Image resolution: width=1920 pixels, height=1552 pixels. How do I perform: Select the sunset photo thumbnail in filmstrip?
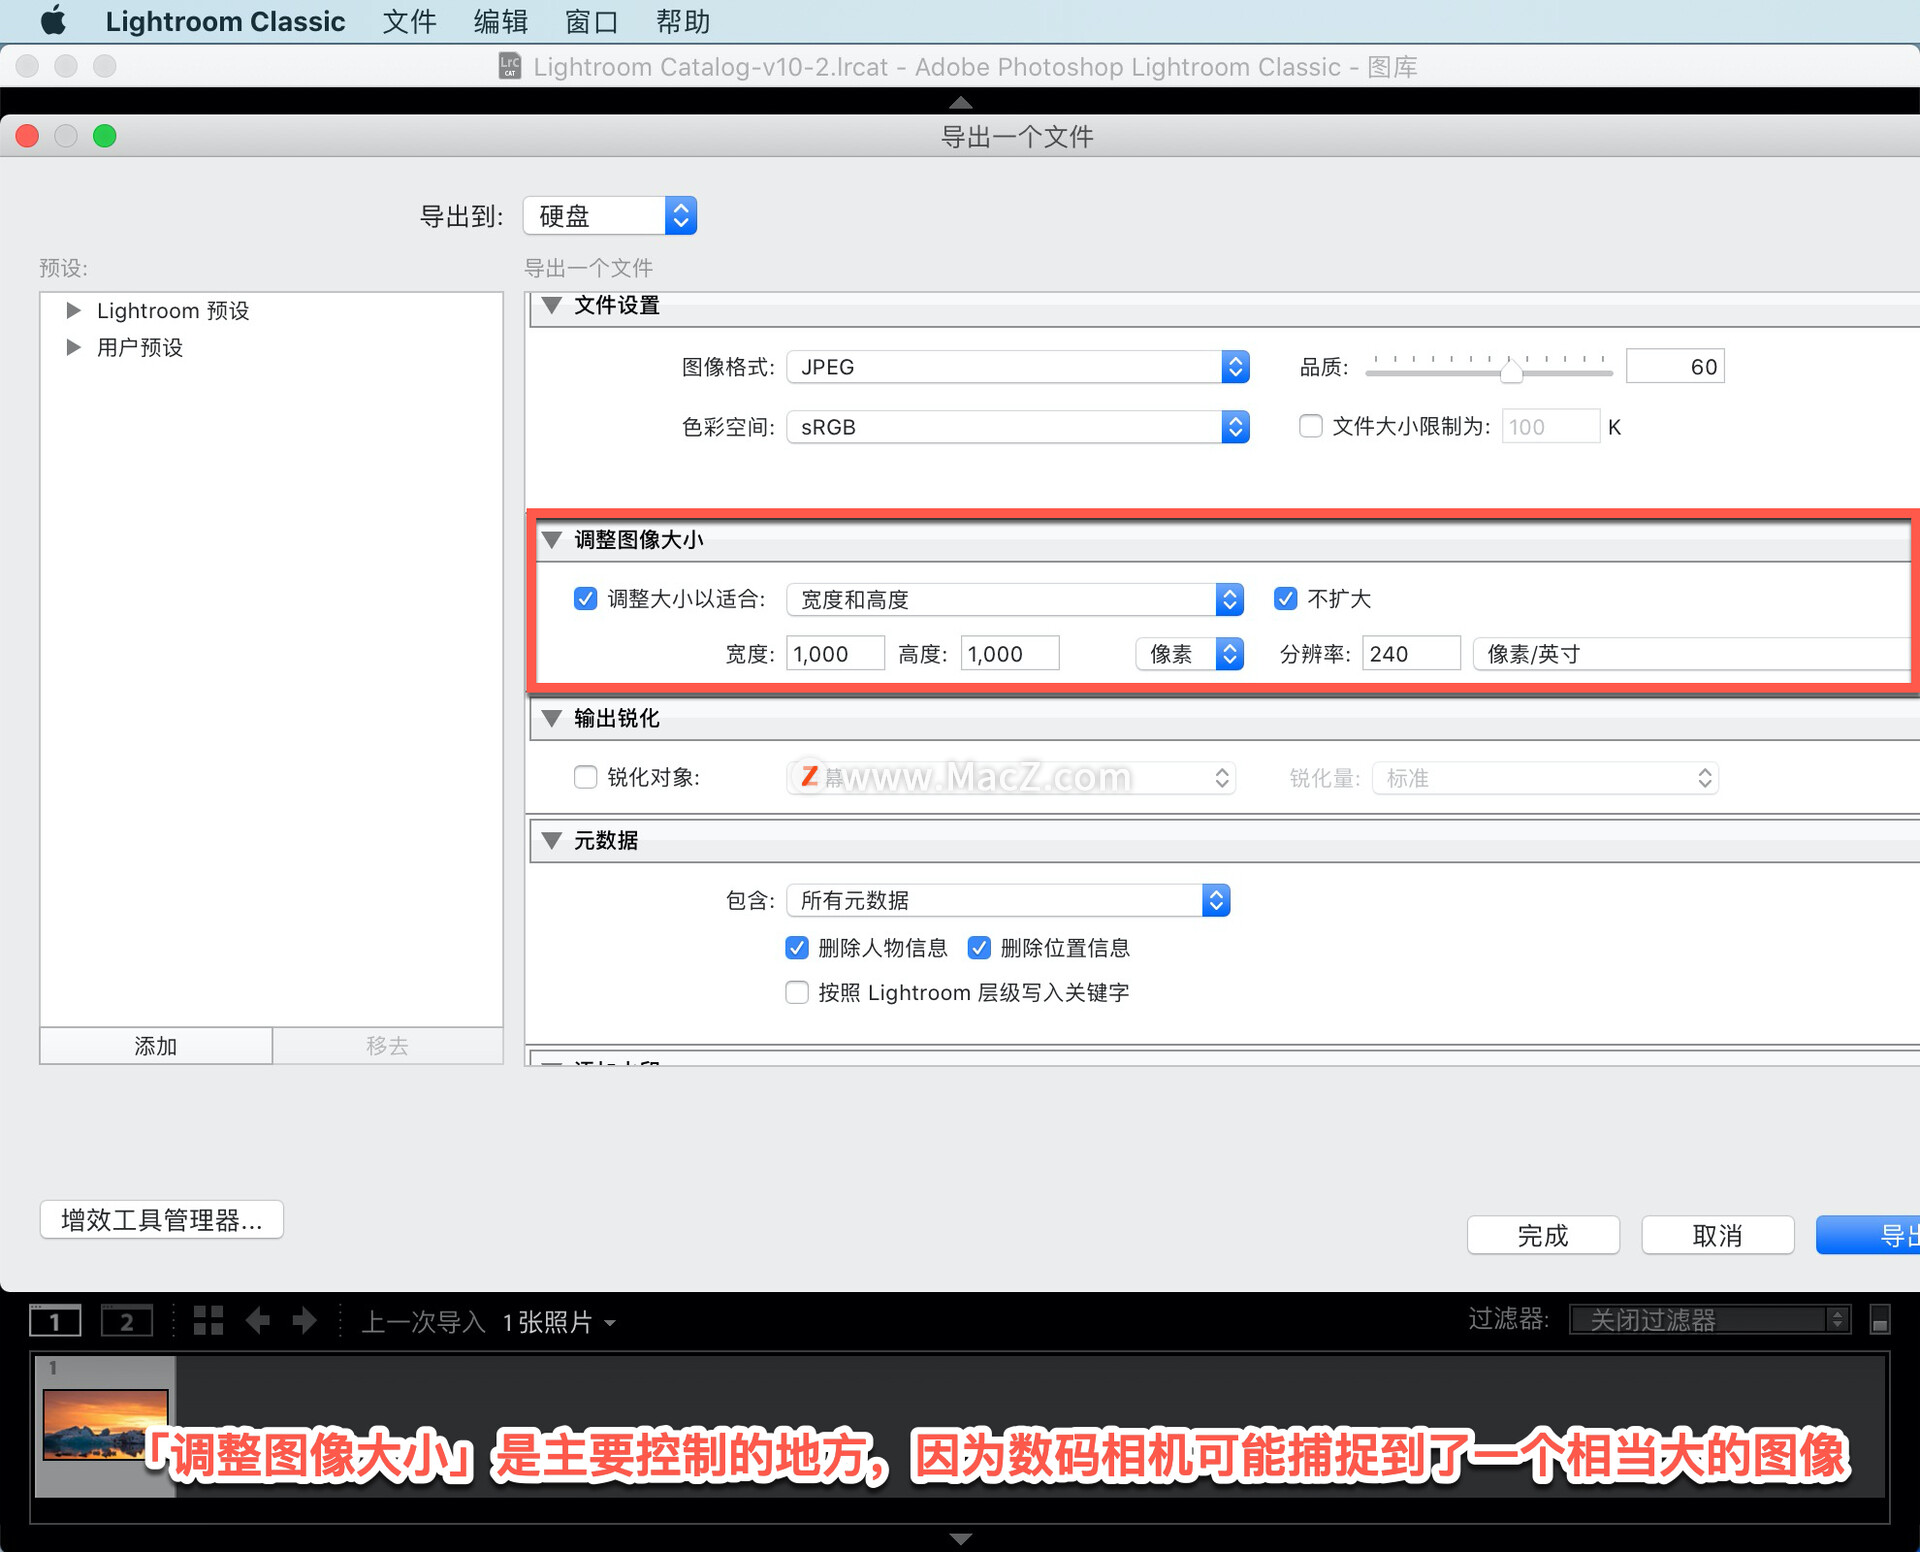105,1424
